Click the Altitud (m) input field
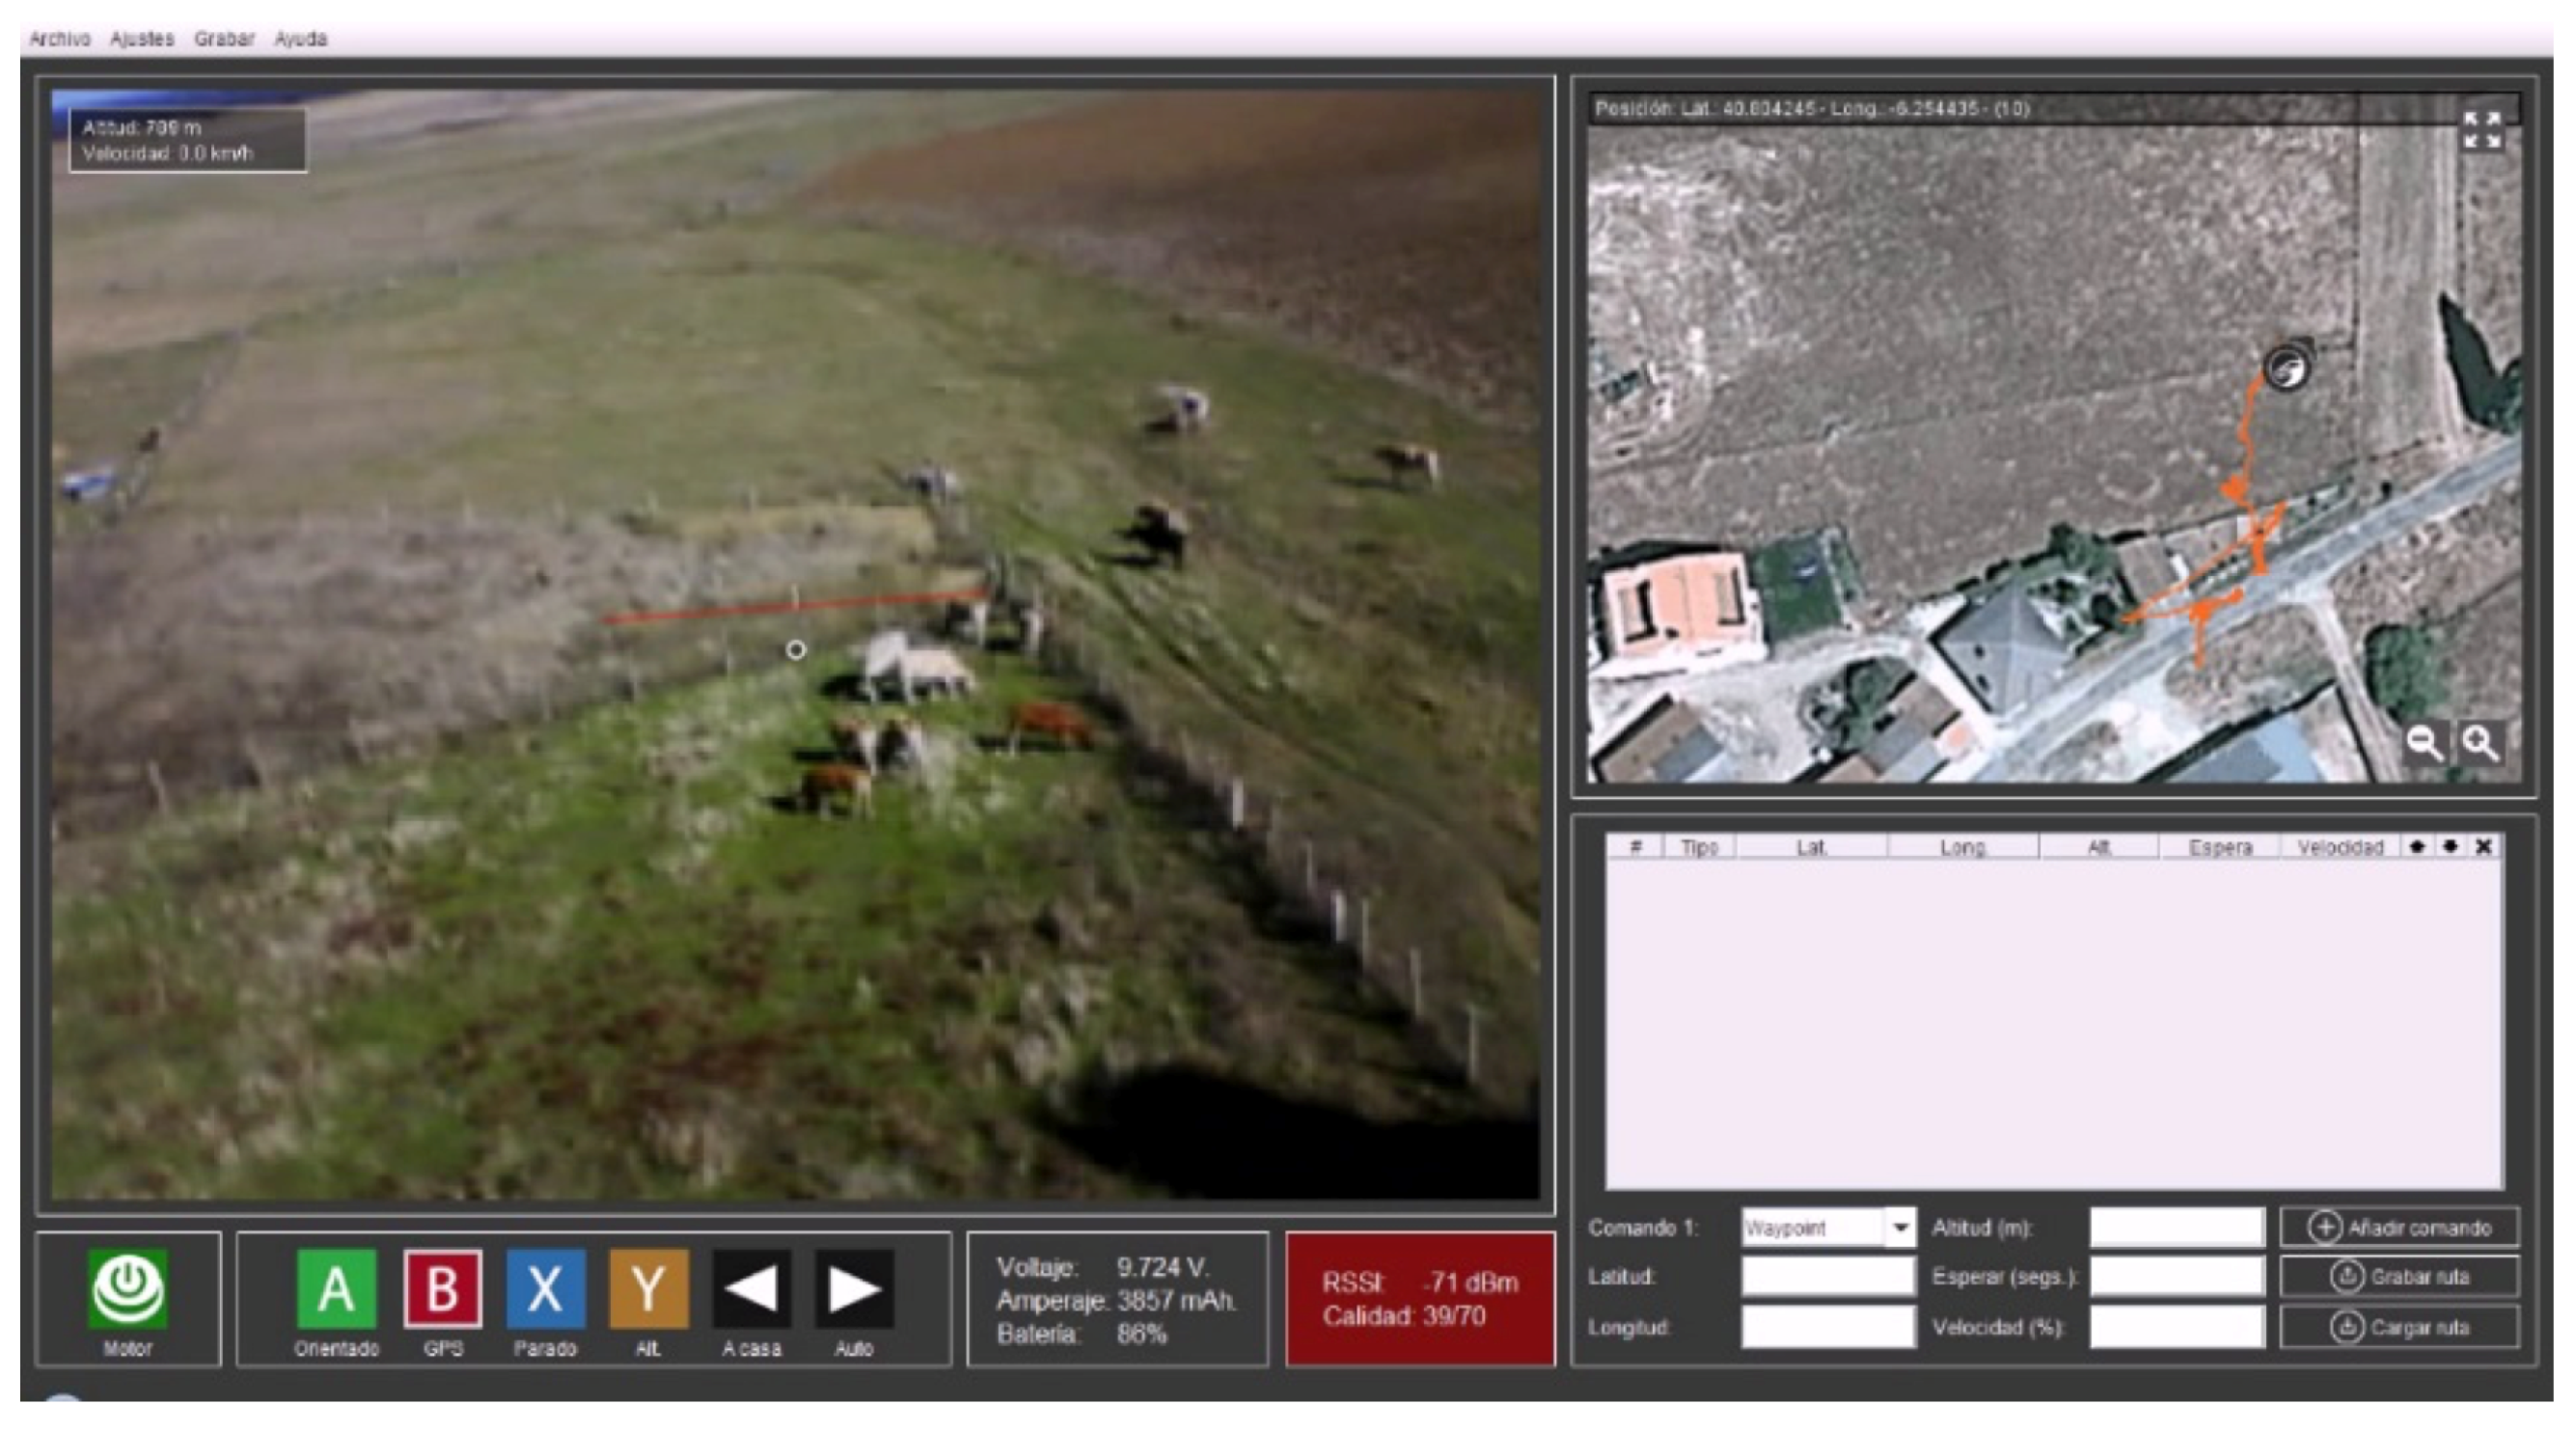The image size is (2576, 1432). coord(2177,1227)
